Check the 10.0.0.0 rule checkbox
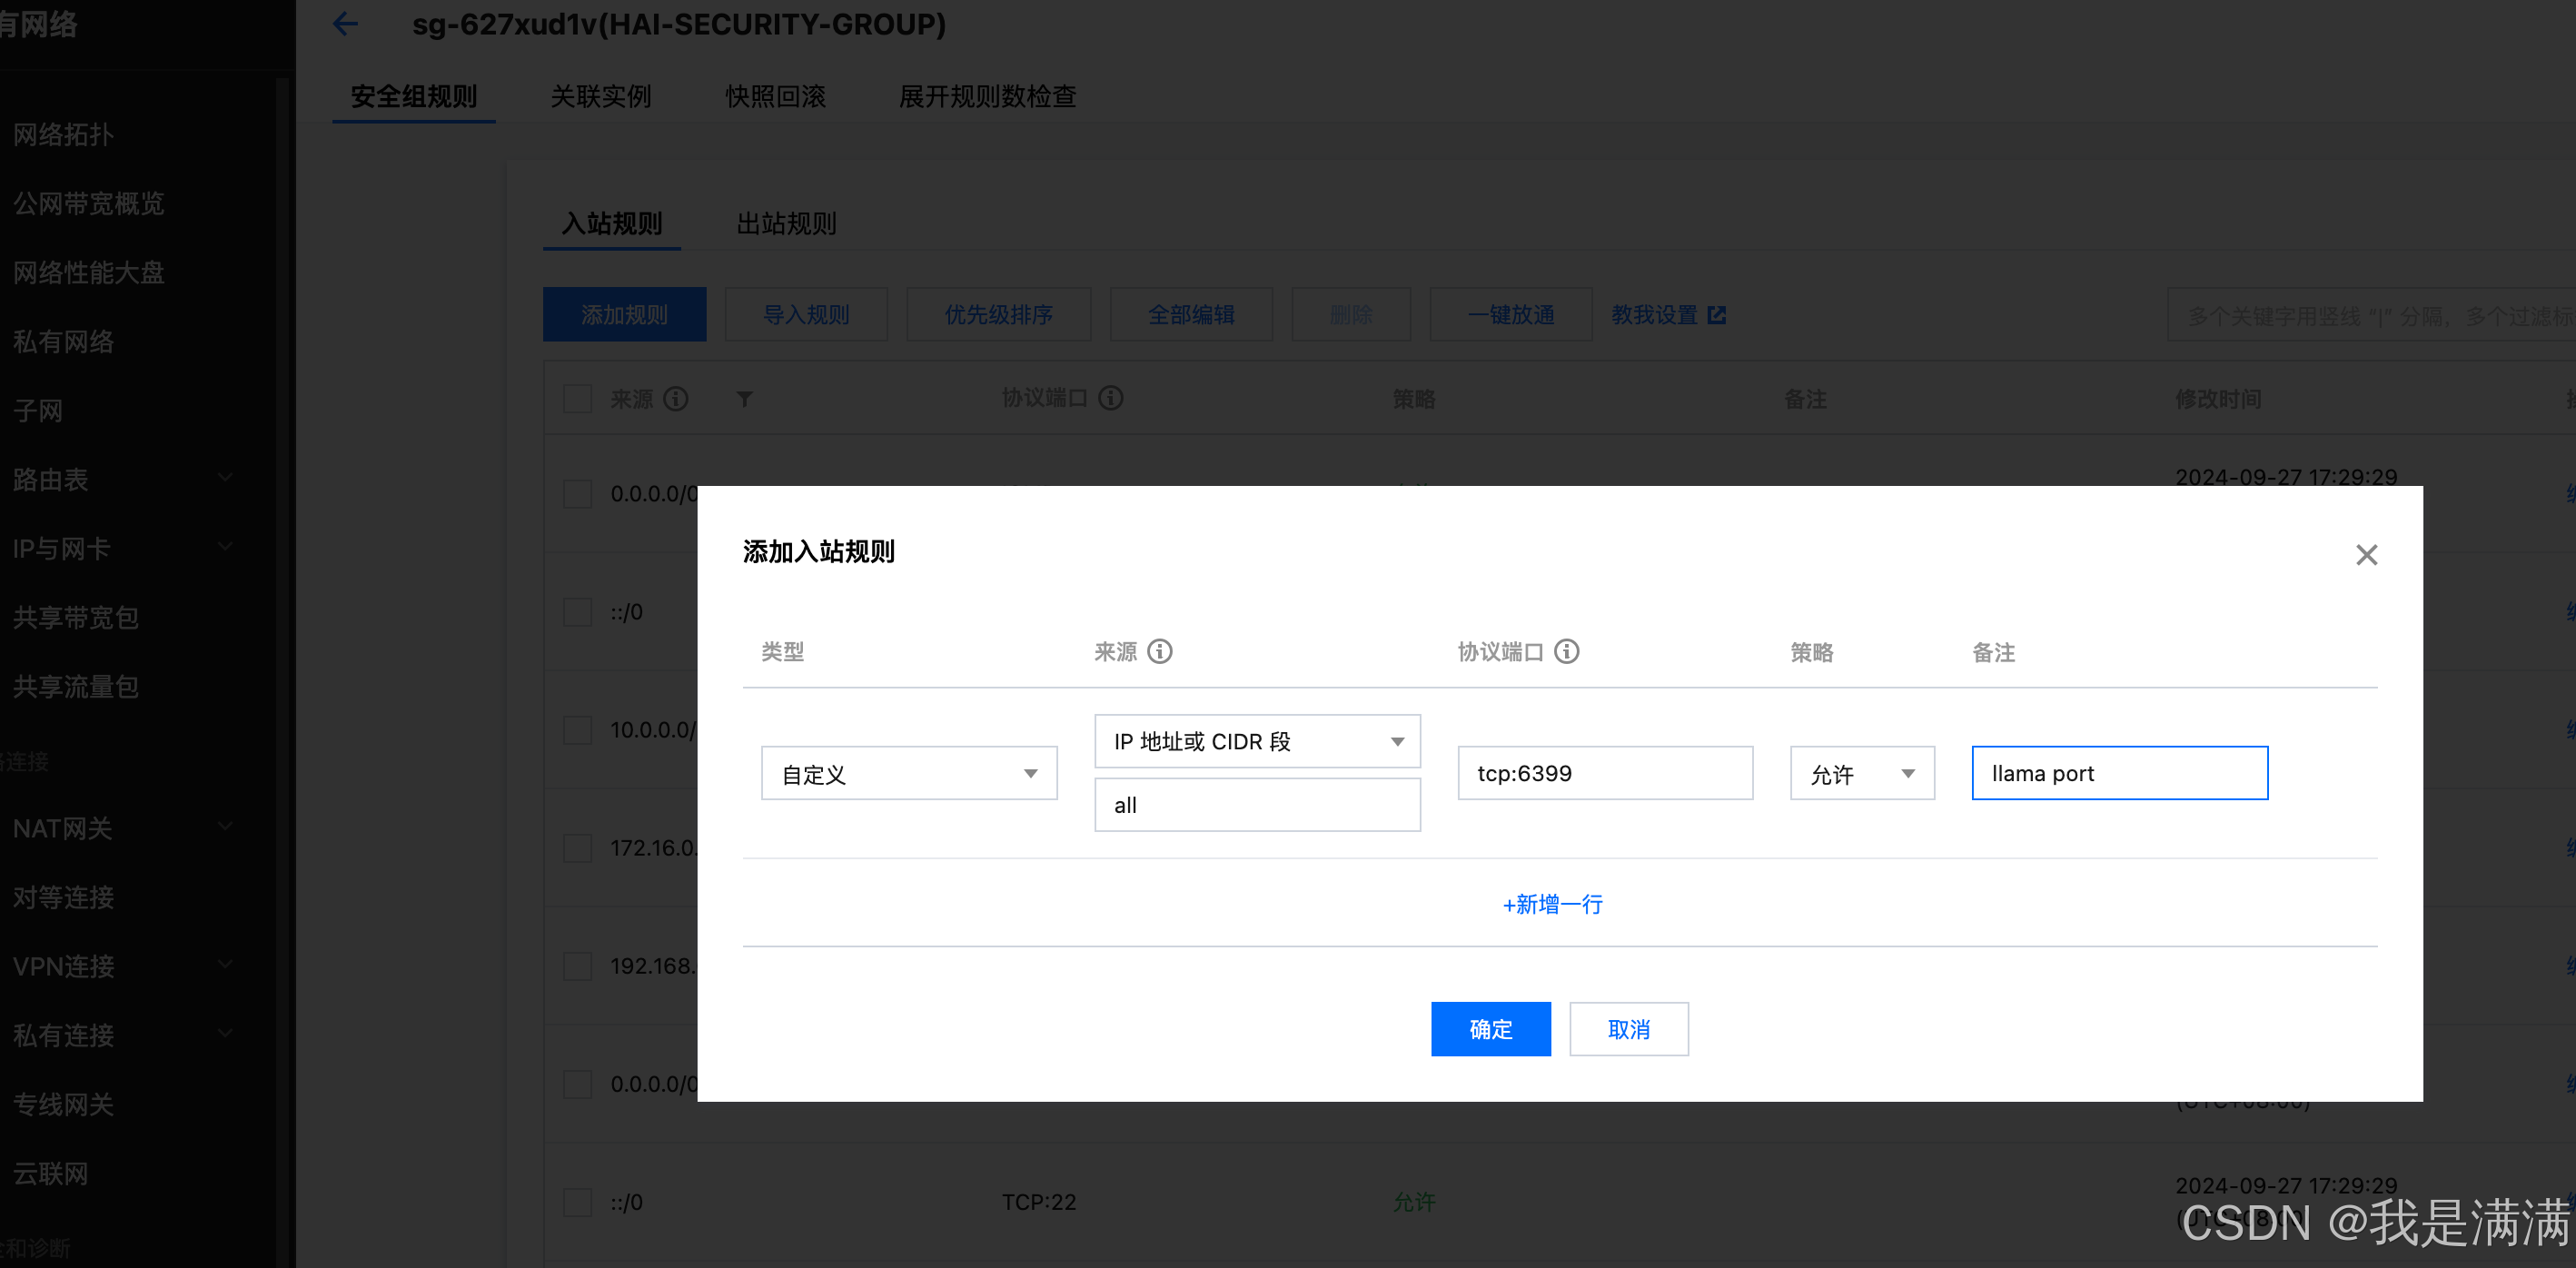 (x=577, y=730)
